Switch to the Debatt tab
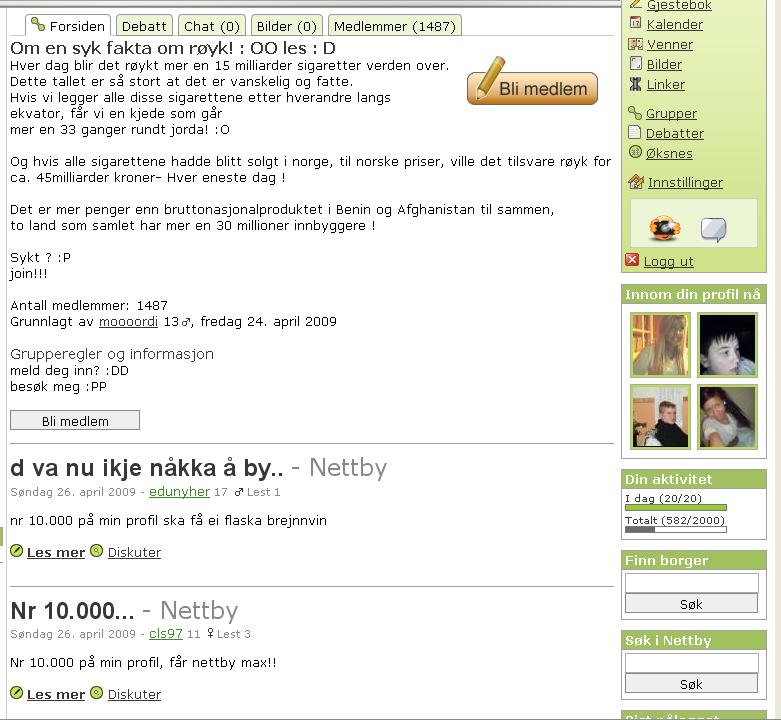 pyautogui.click(x=144, y=26)
